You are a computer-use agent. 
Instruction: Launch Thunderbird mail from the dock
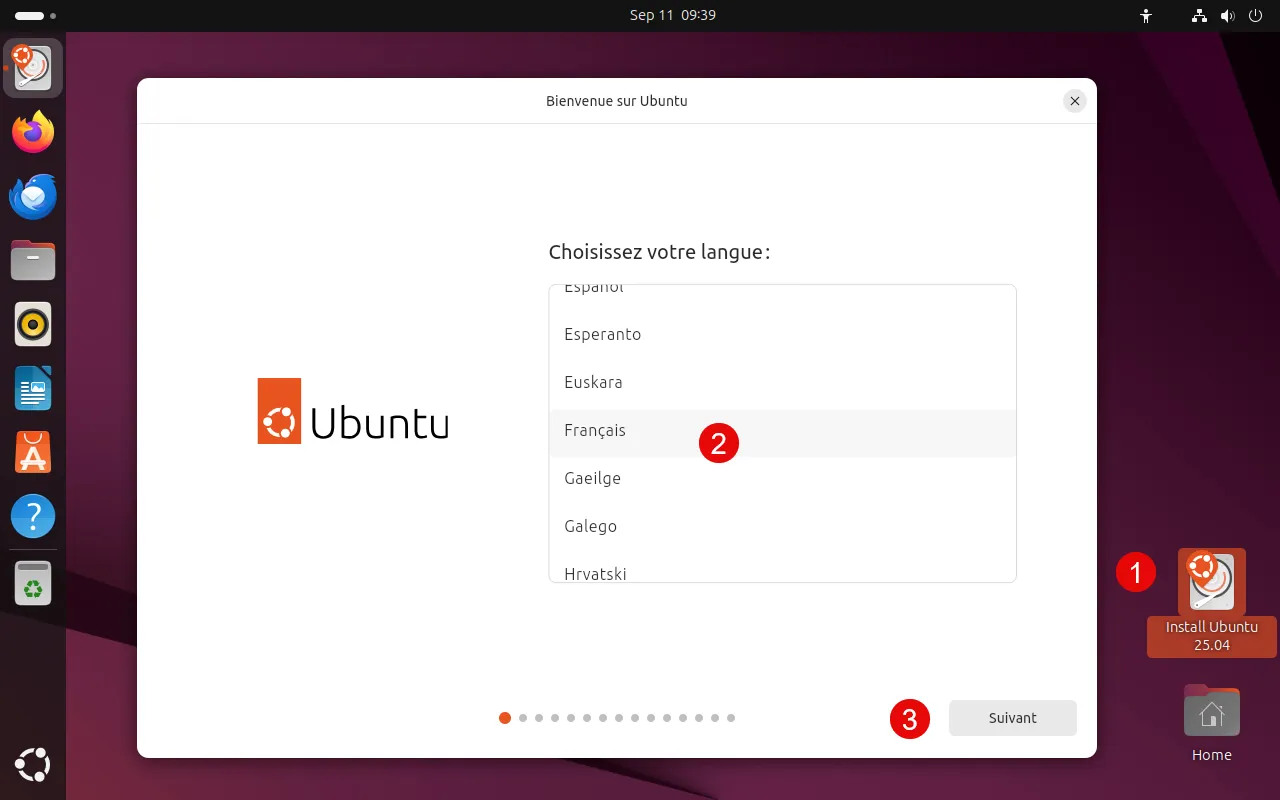[33, 197]
